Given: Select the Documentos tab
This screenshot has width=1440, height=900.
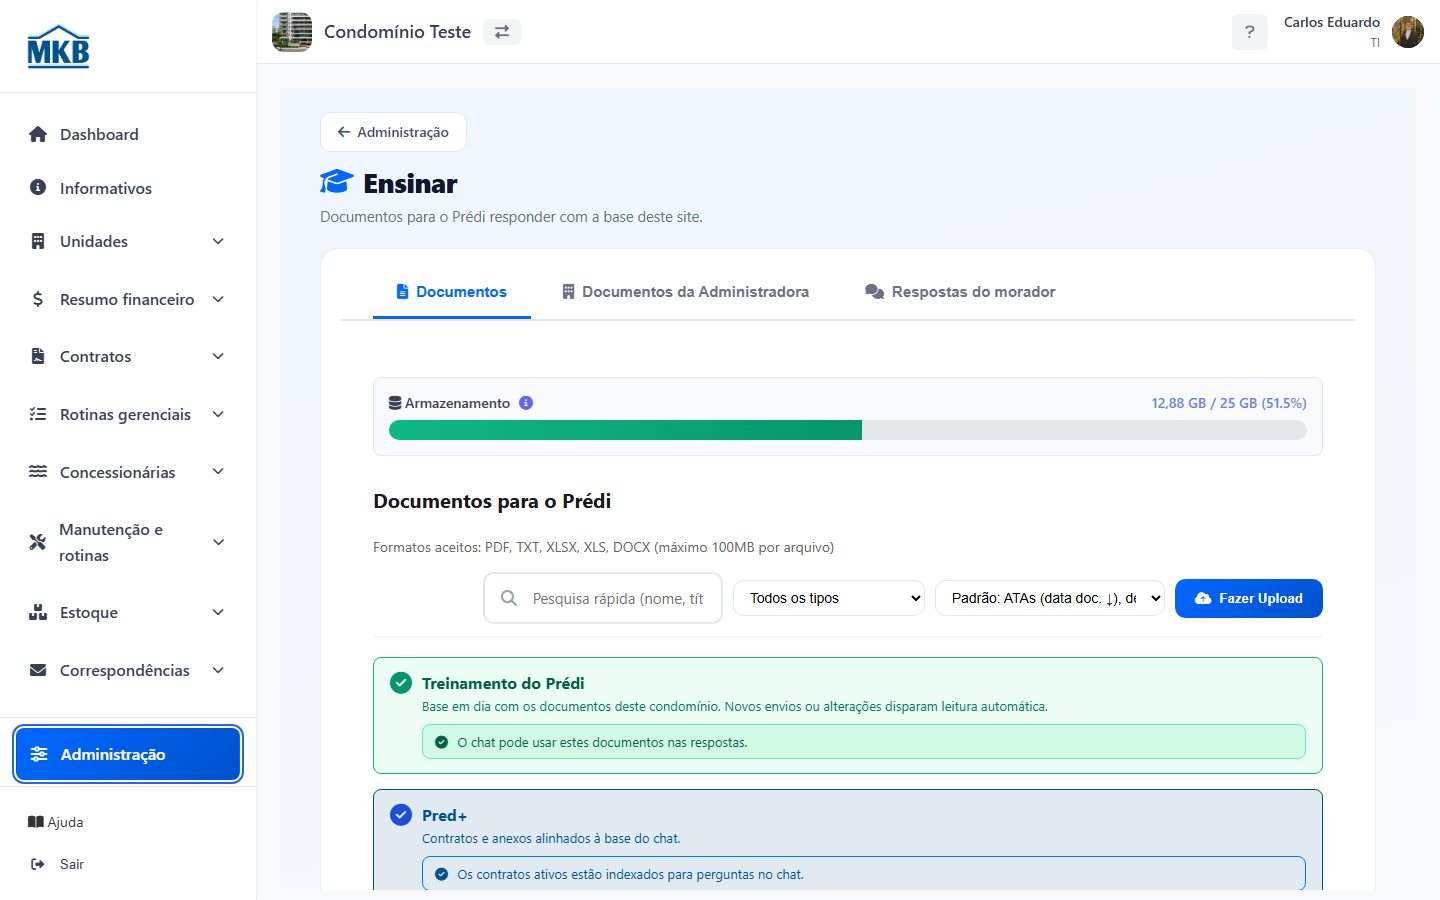Looking at the screenshot, I should pos(452,292).
